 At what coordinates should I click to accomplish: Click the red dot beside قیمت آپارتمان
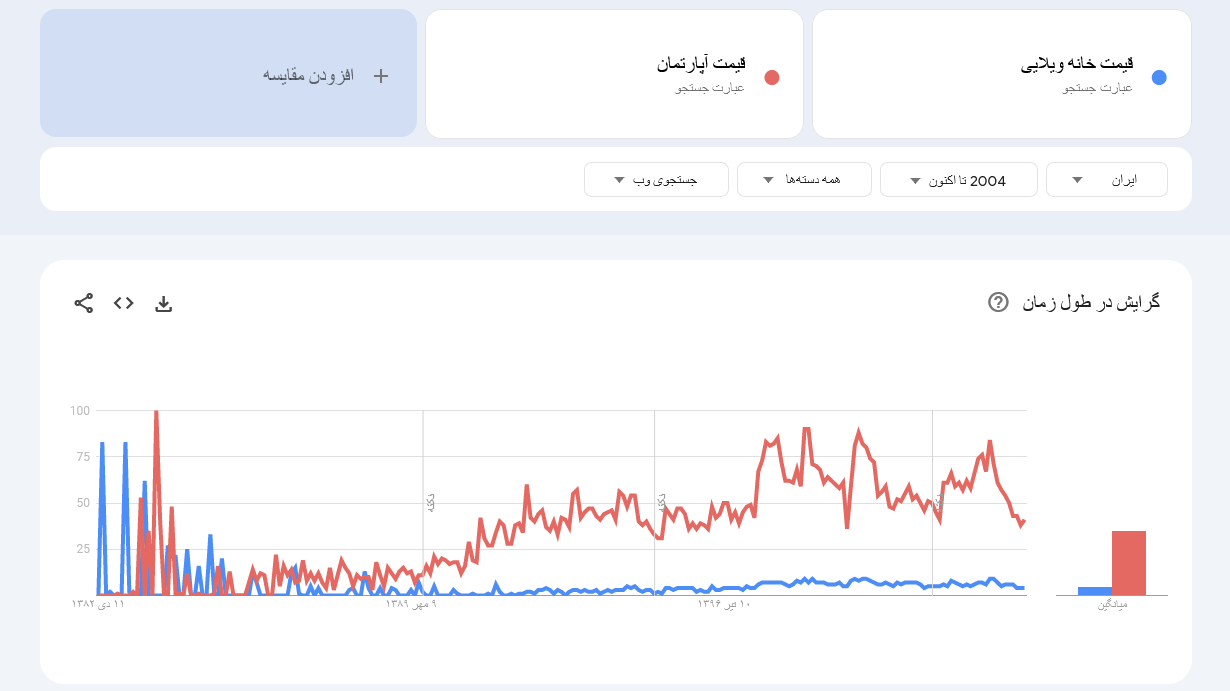click(x=771, y=78)
